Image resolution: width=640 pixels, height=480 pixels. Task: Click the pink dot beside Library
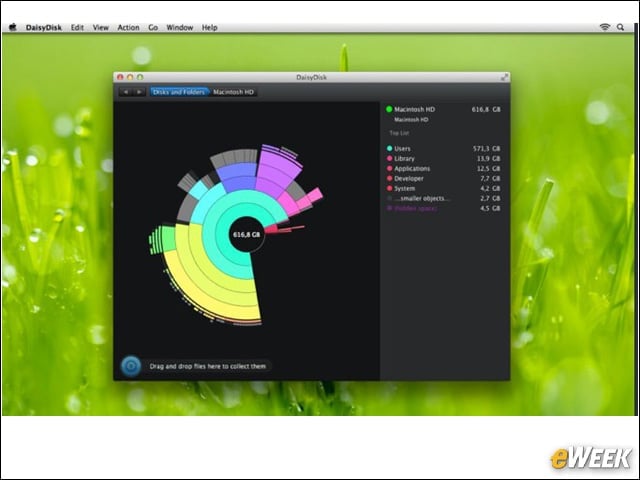[389, 158]
